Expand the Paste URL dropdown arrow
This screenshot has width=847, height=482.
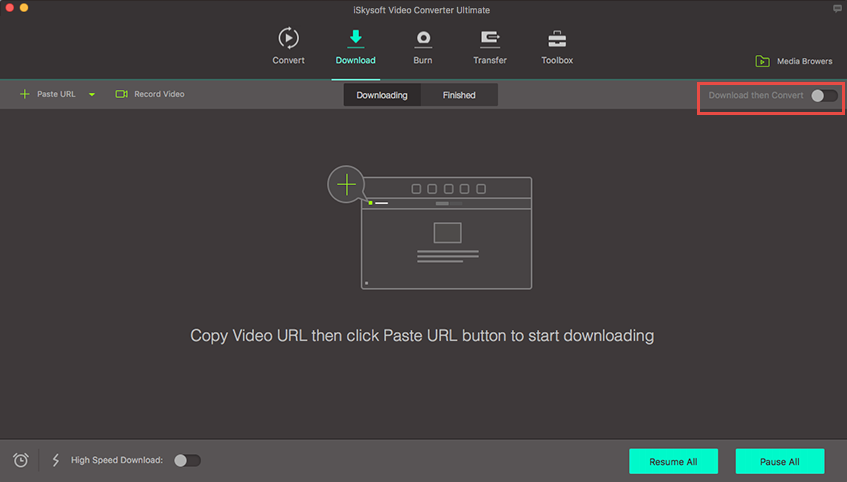click(x=92, y=95)
